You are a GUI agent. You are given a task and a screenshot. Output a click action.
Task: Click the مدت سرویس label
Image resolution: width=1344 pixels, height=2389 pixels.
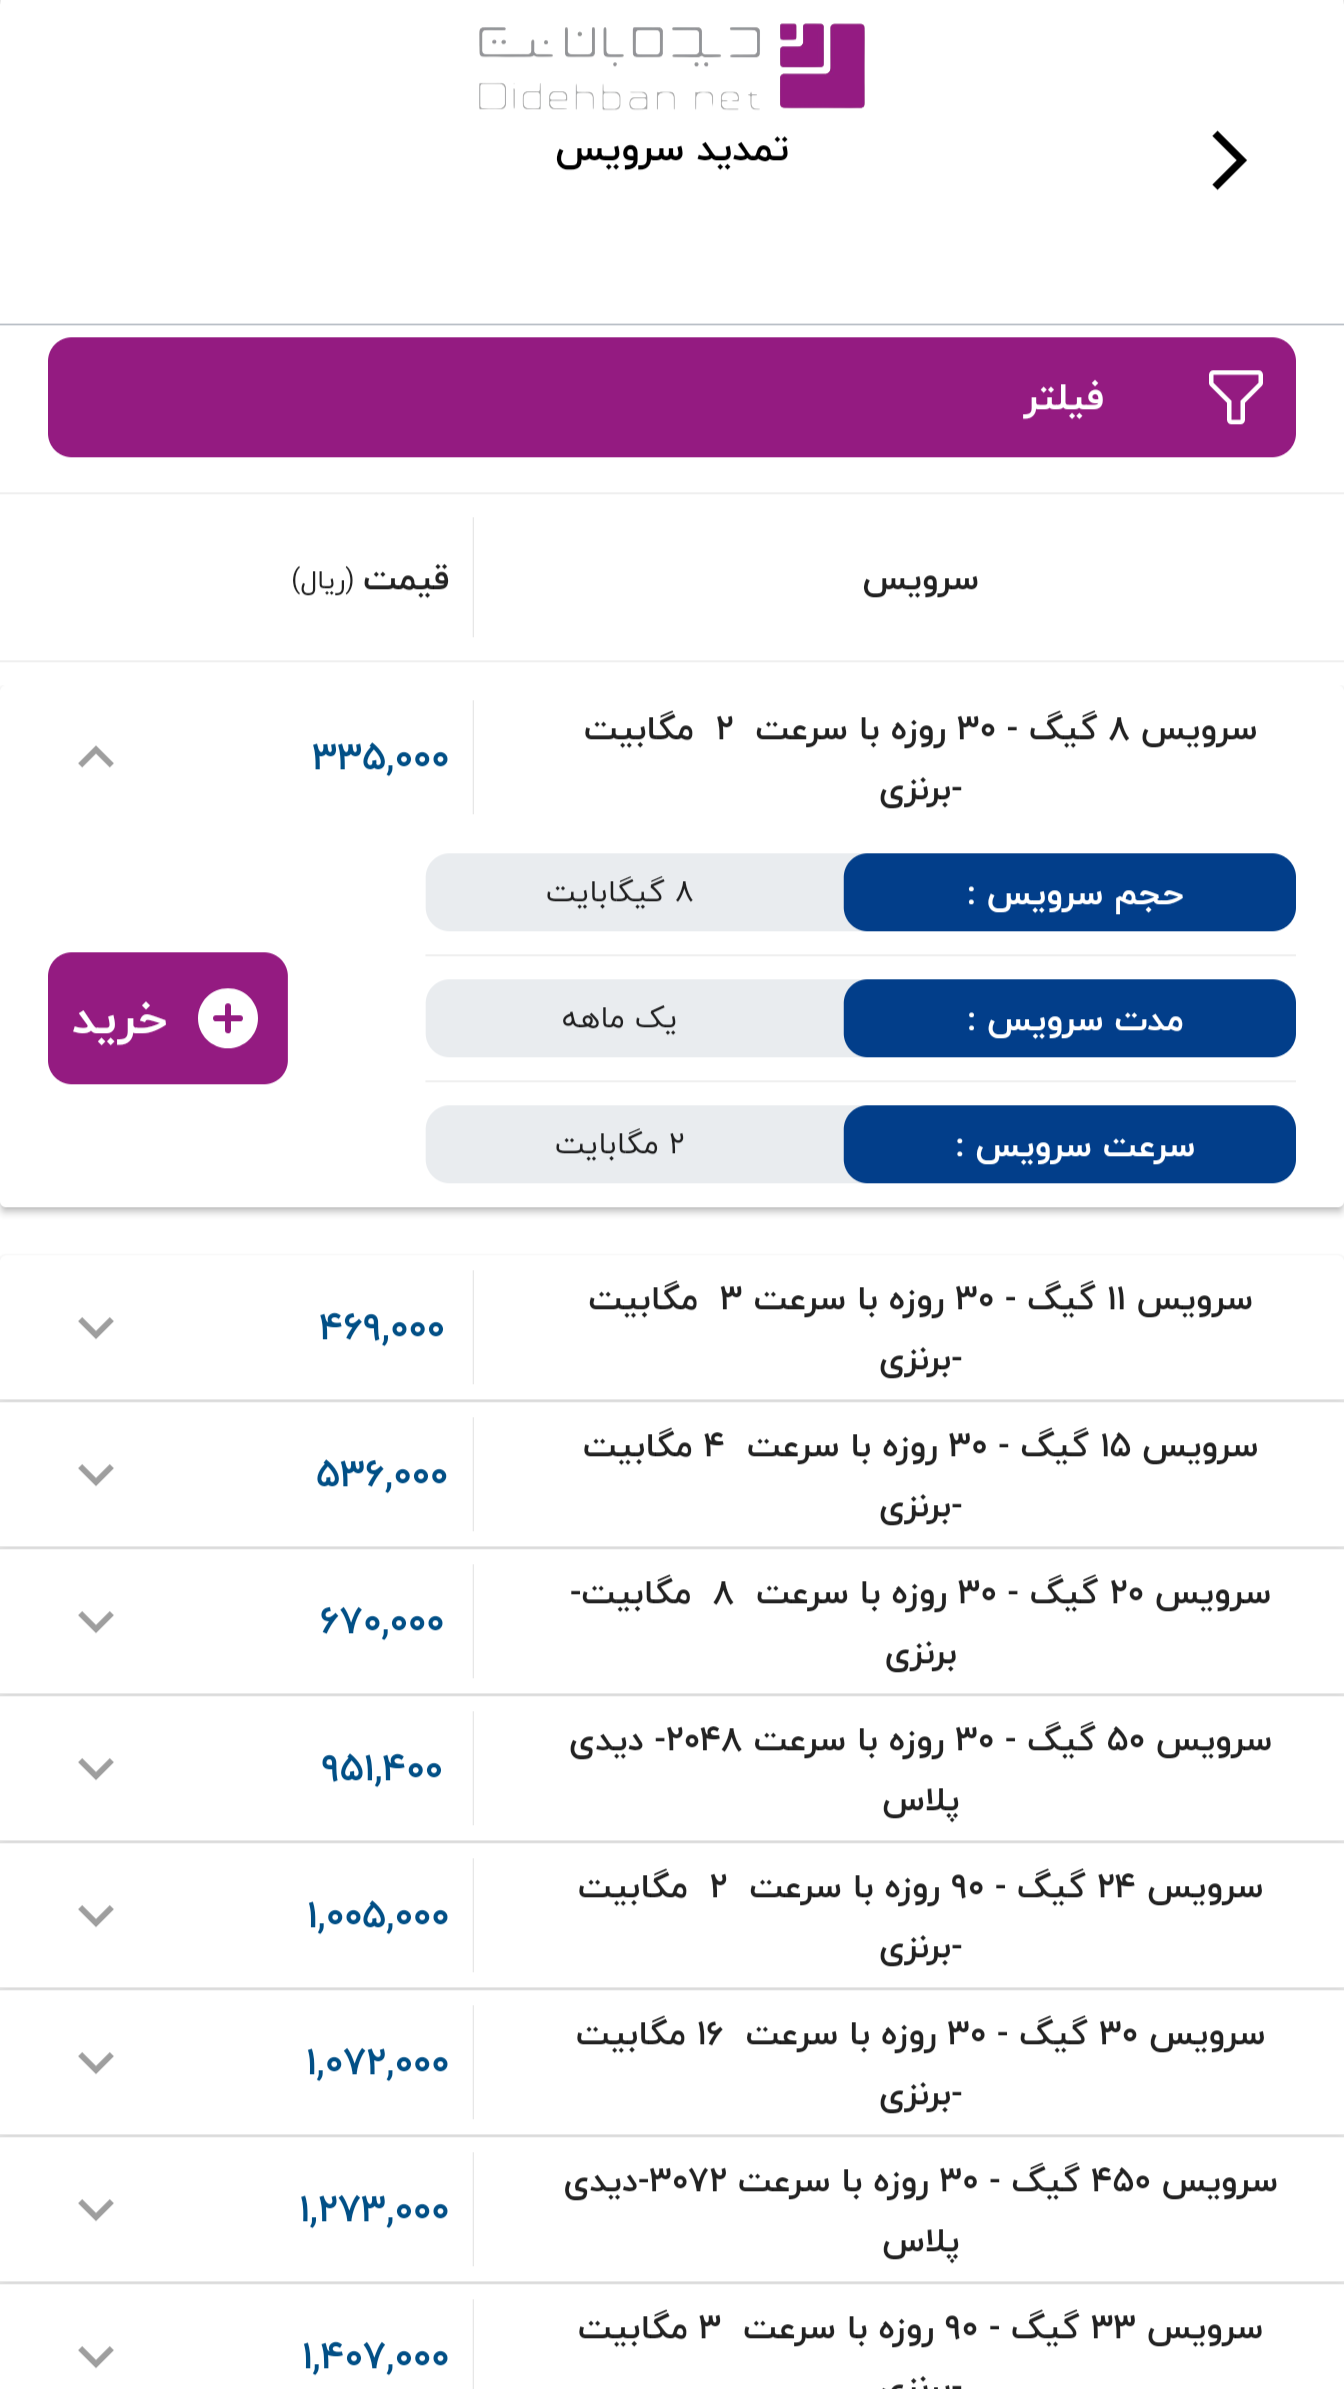1069,1018
